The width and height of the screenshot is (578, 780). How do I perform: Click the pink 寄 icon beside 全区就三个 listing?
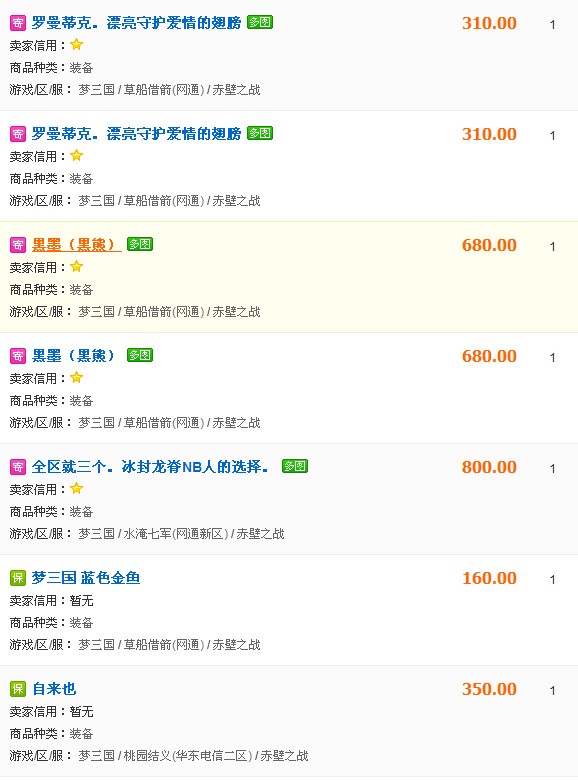(18, 467)
